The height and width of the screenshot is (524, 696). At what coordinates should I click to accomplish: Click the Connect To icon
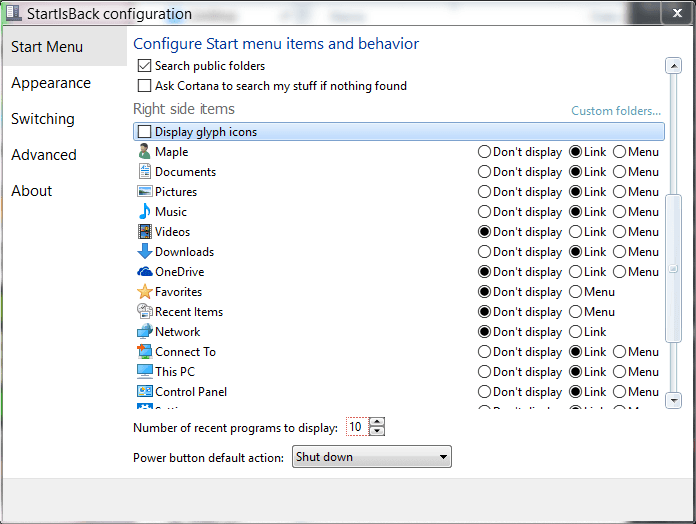tap(145, 351)
